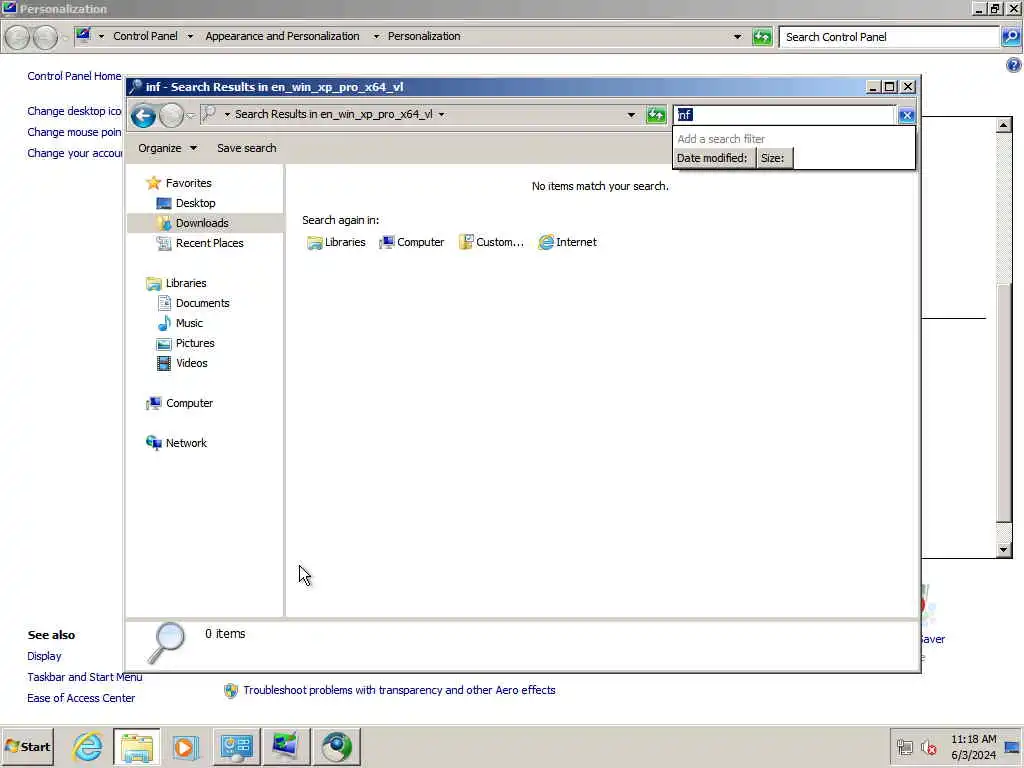Open Change desktop icons link
Viewport: 1024px width, 768px height.
coord(74,111)
